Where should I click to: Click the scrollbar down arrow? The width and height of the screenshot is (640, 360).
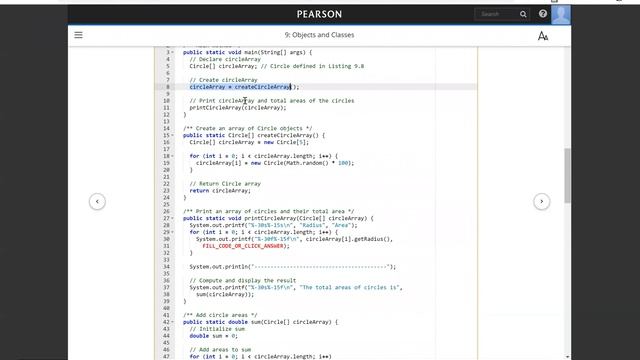coord(567,357)
